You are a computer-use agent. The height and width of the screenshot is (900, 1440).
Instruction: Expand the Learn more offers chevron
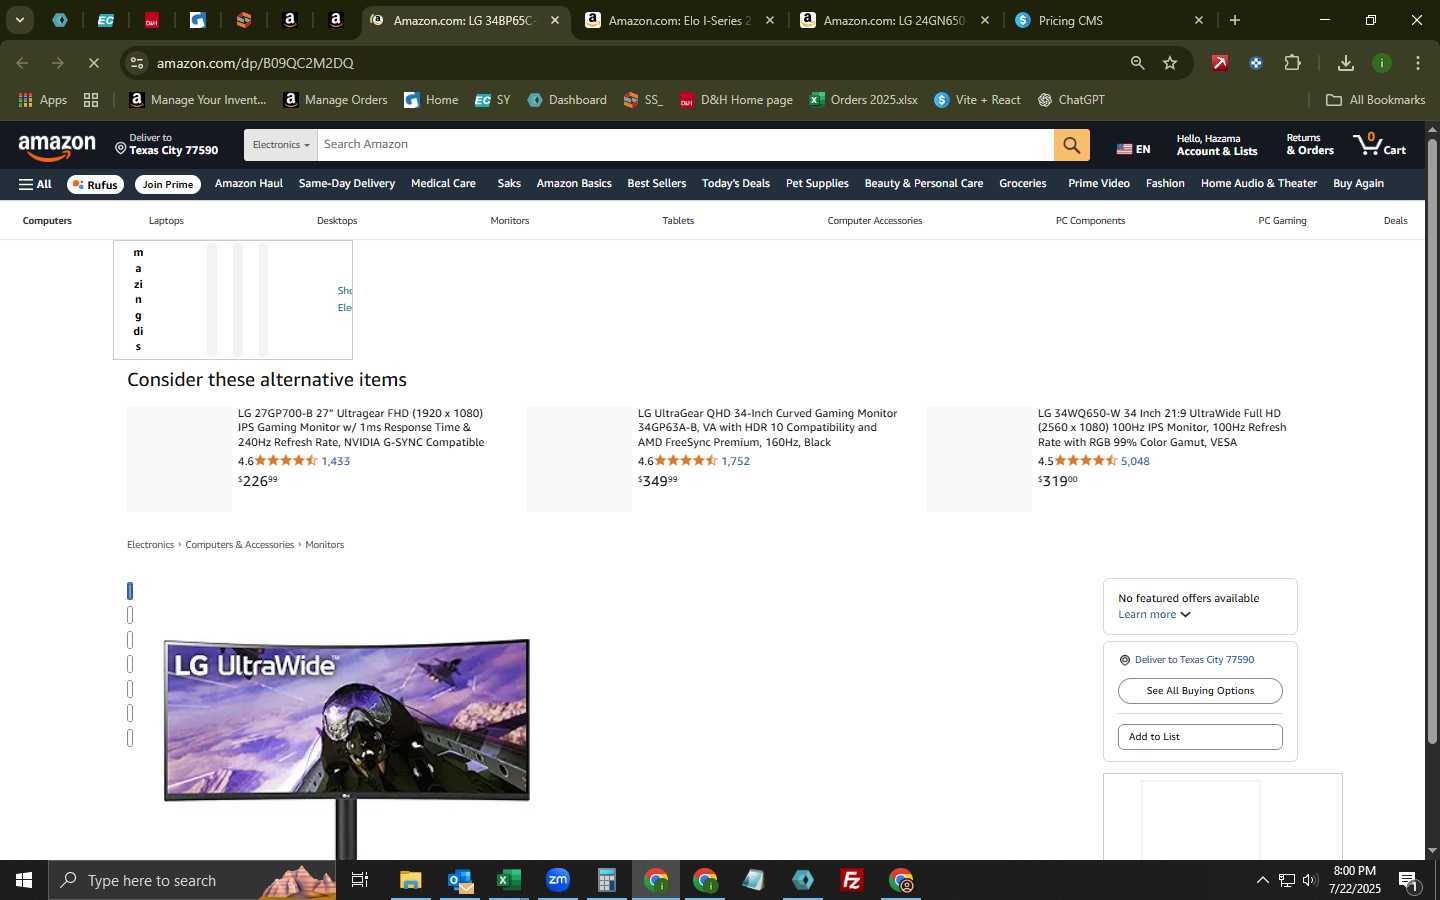coord(1186,615)
